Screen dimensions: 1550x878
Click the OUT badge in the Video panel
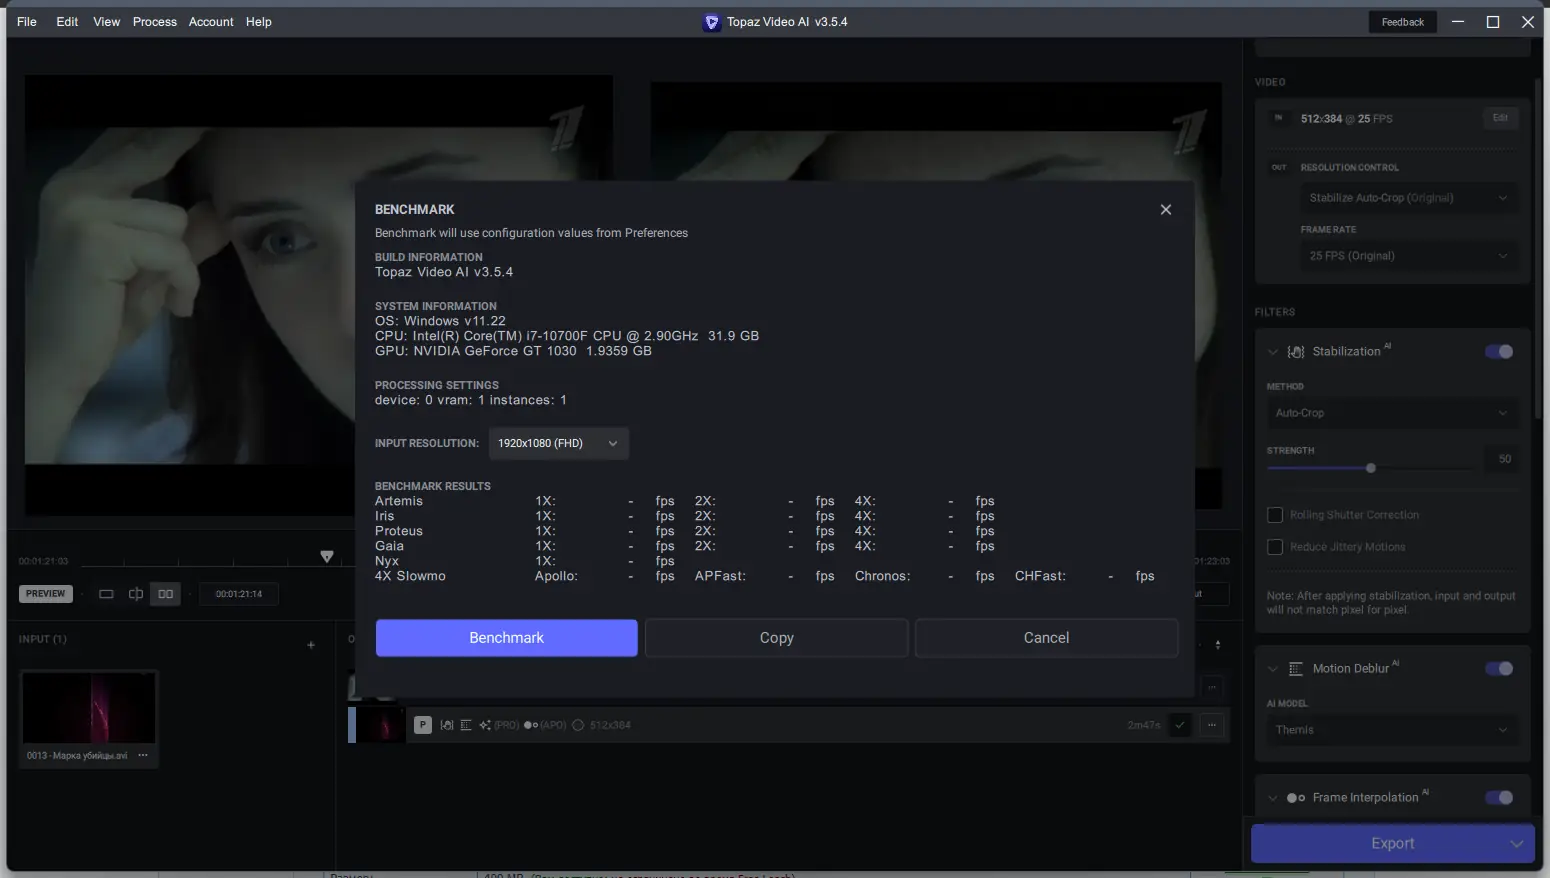(x=1279, y=167)
